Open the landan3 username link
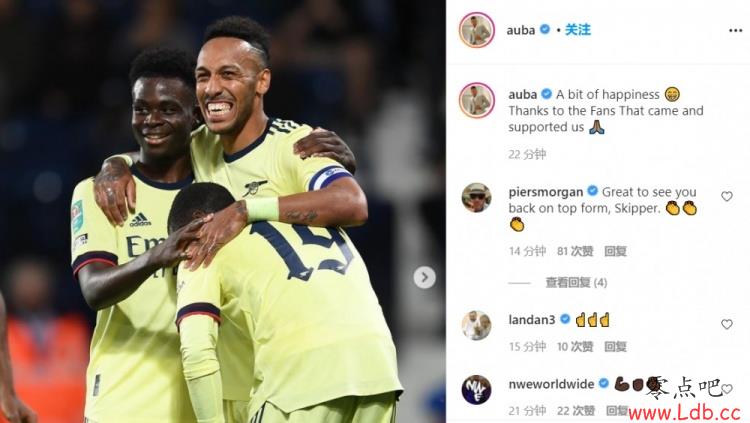 click(x=531, y=320)
